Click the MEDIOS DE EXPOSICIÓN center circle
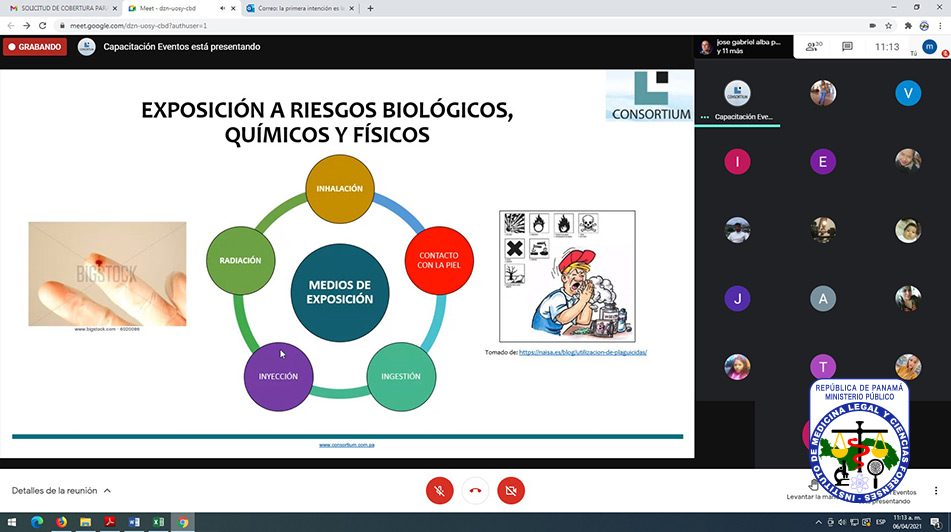The width and height of the screenshot is (951, 532). pos(340,292)
